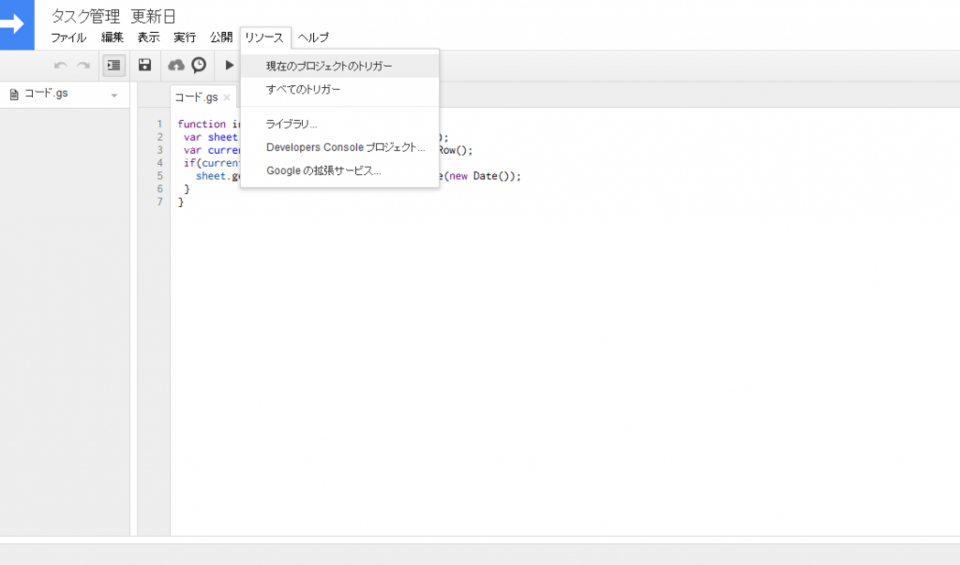Open Developers Console プロジェクト... entry

tap(345, 147)
